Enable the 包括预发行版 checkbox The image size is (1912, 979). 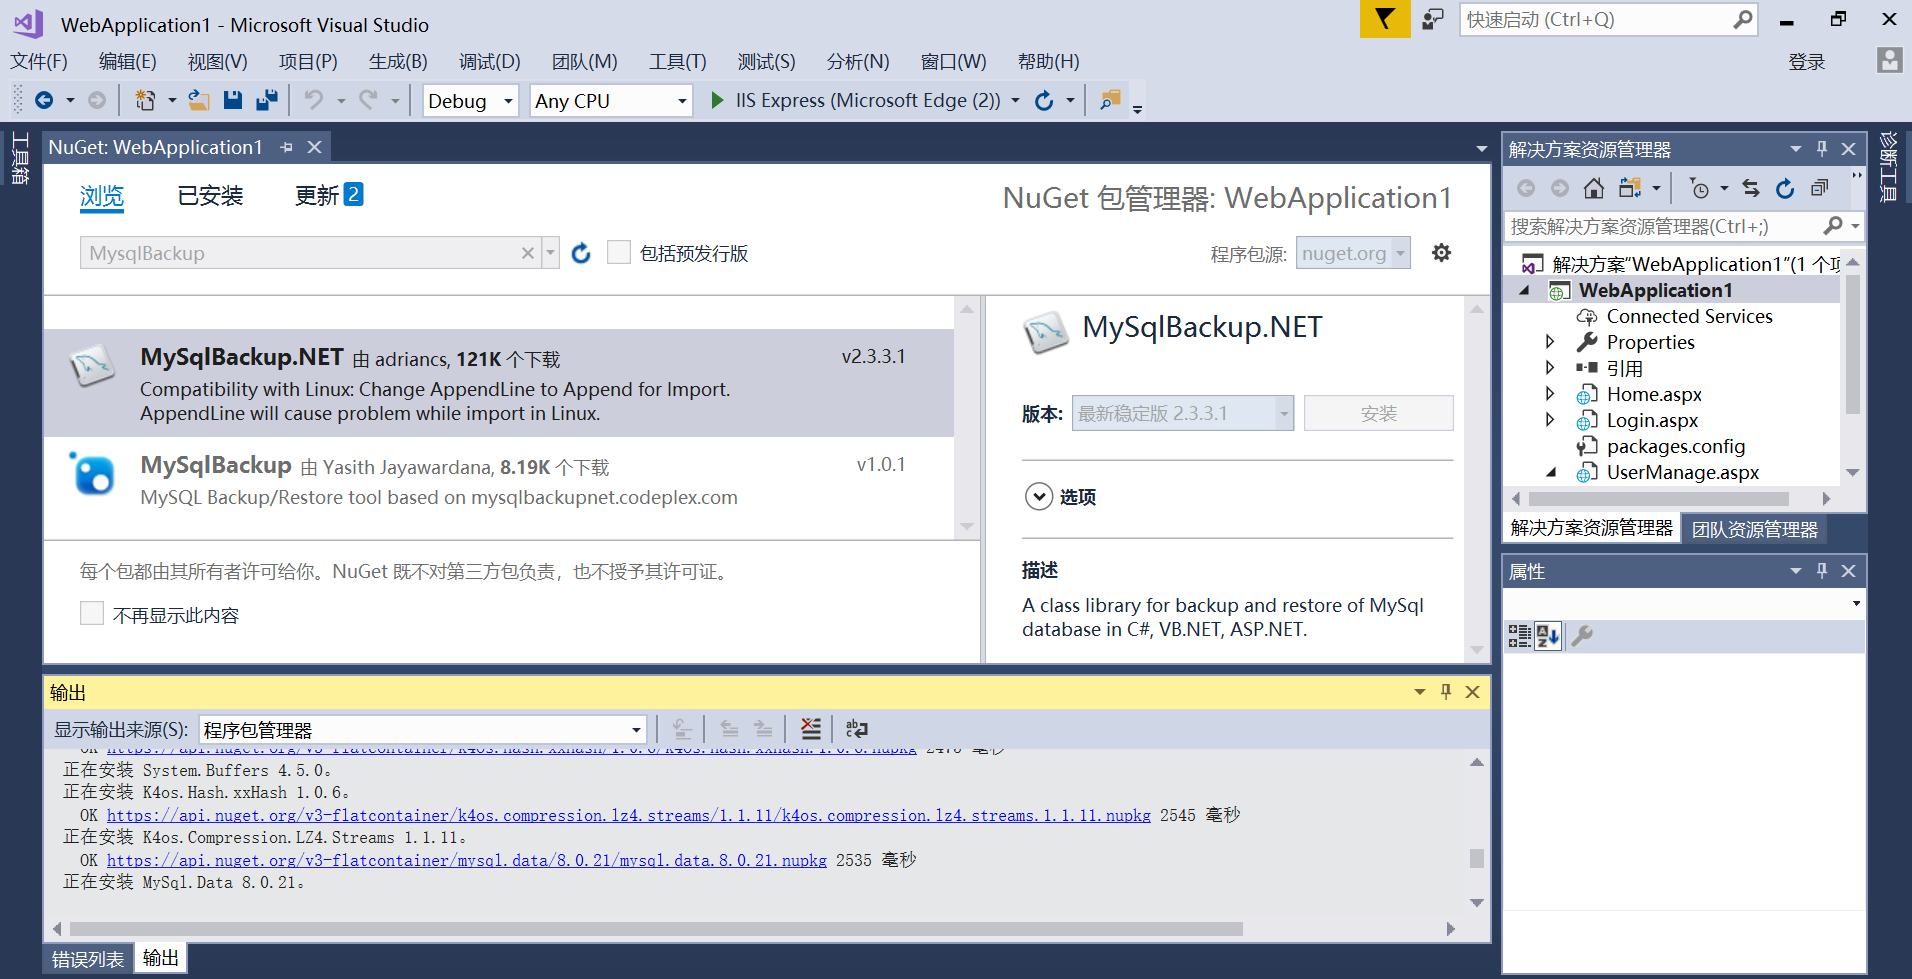pyautogui.click(x=619, y=252)
